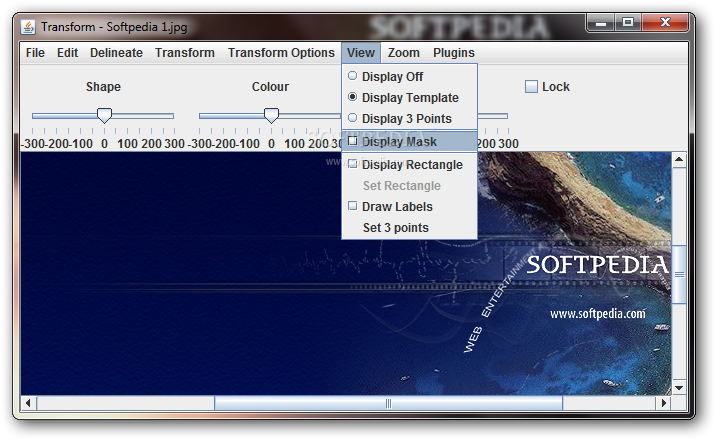Toggle the Draw Labels checkbox

410,207
